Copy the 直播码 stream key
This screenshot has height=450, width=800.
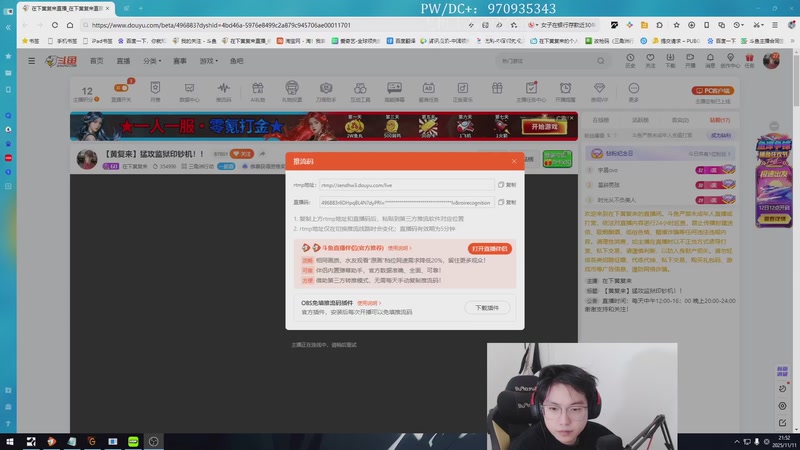pyautogui.click(x=507, y=202)
